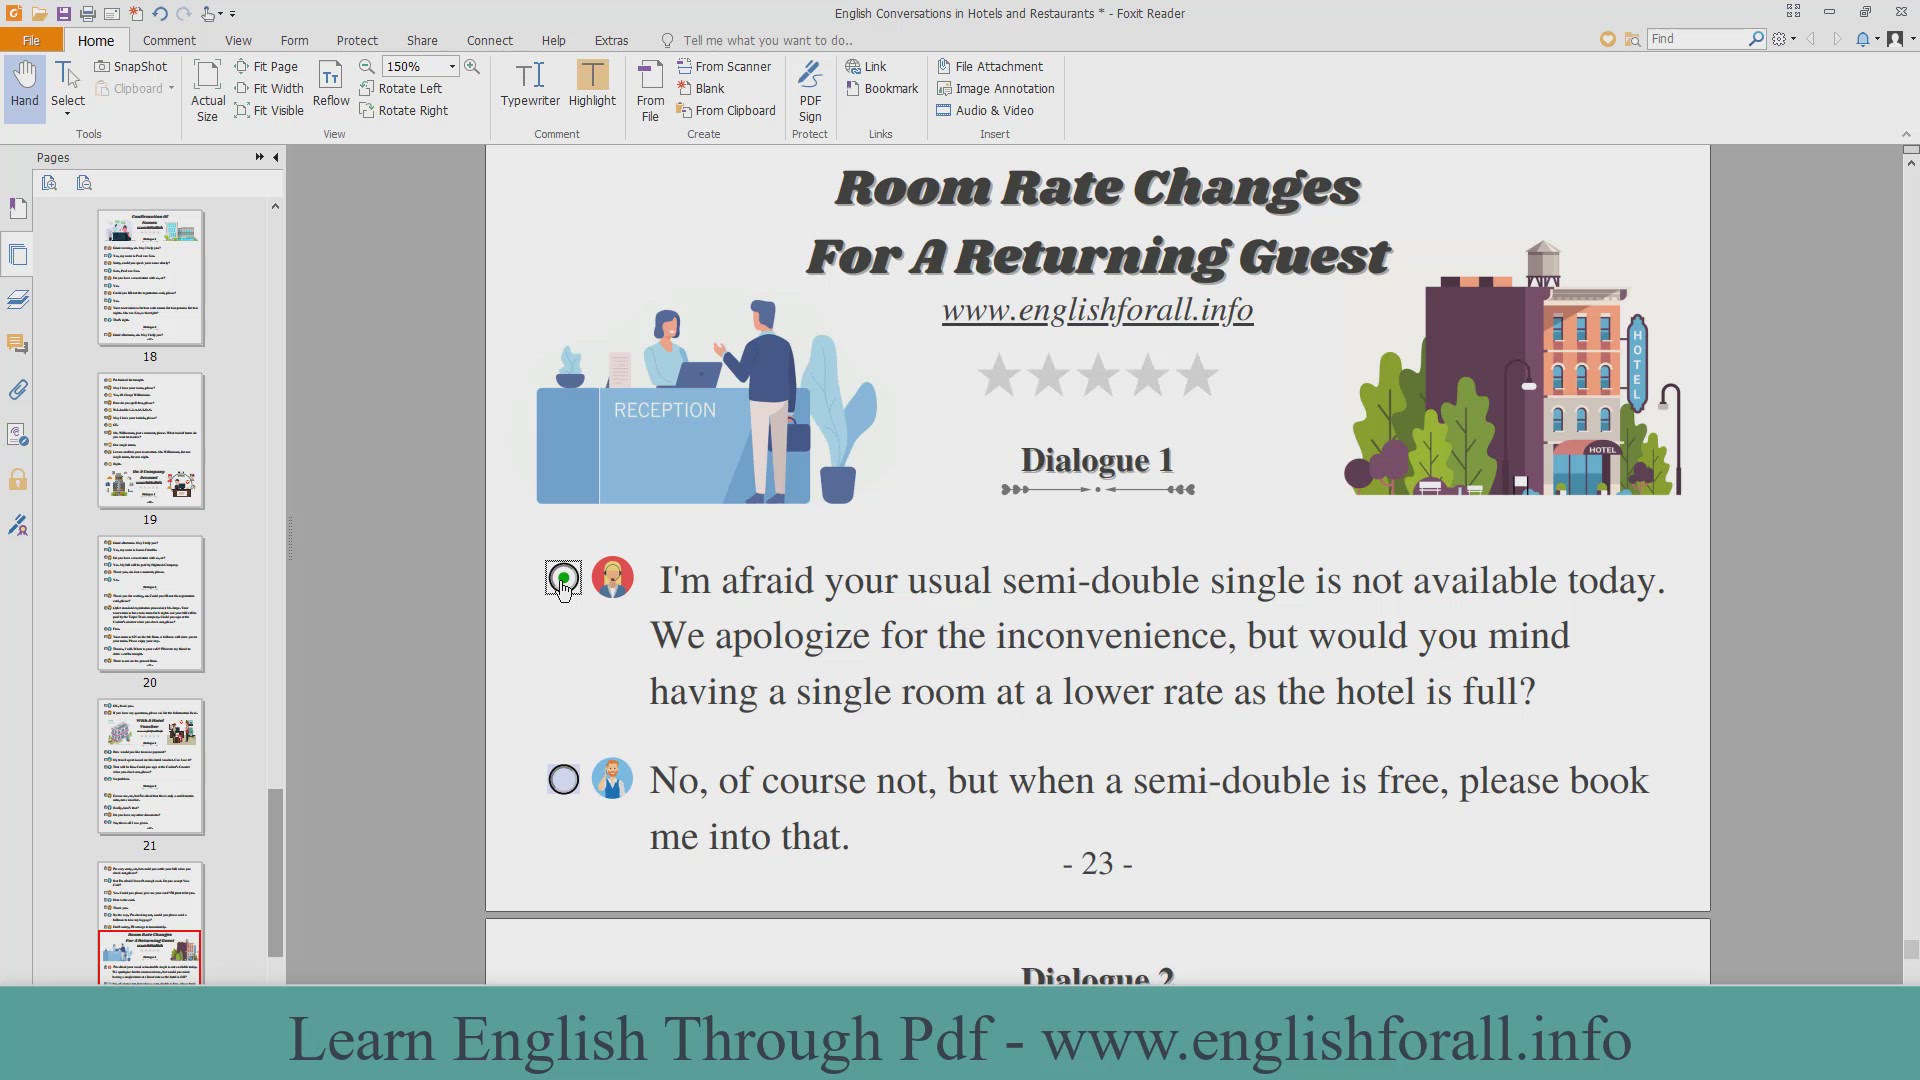Select the green audio radio button
Screen dimensions: 1920x1080
click(x=564, y=578)
